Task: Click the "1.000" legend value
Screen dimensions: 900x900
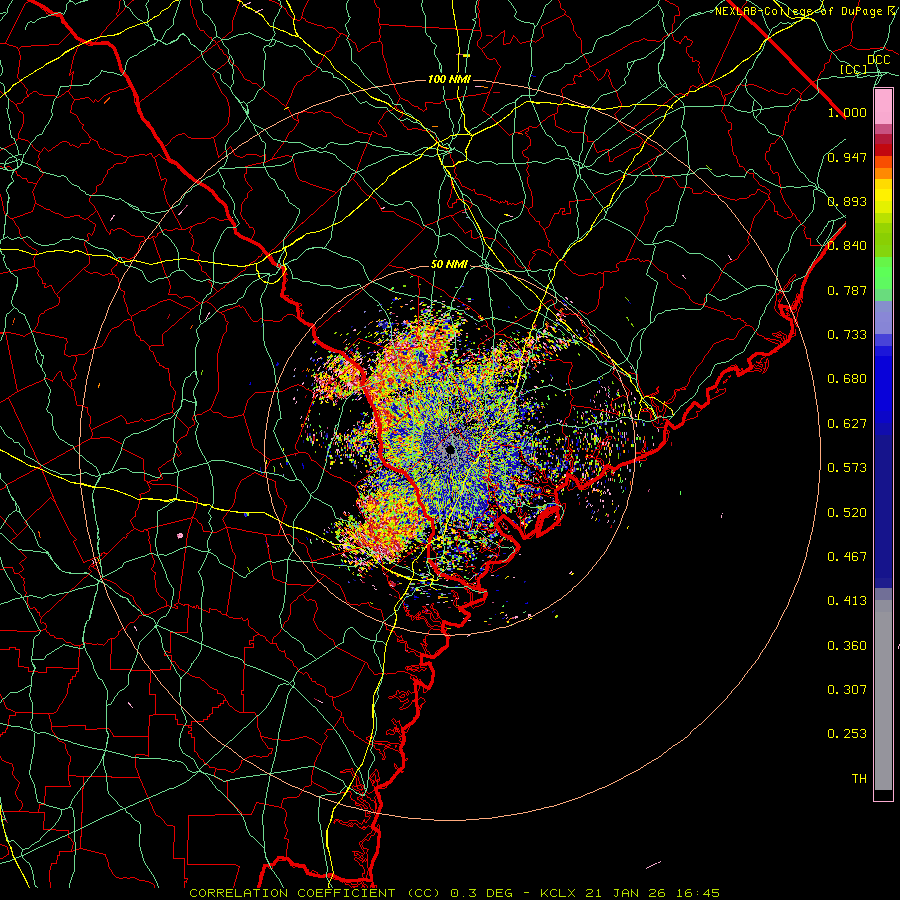Action: [847, 112]
